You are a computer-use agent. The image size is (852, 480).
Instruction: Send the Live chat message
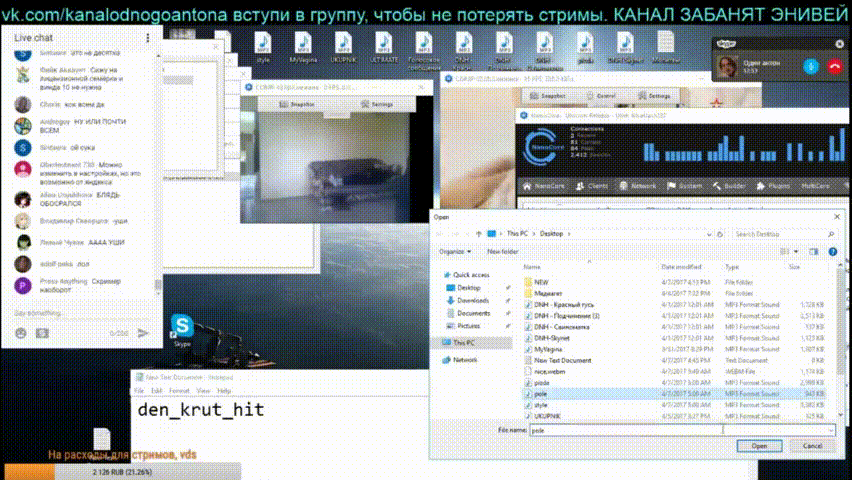pos(143,333)
